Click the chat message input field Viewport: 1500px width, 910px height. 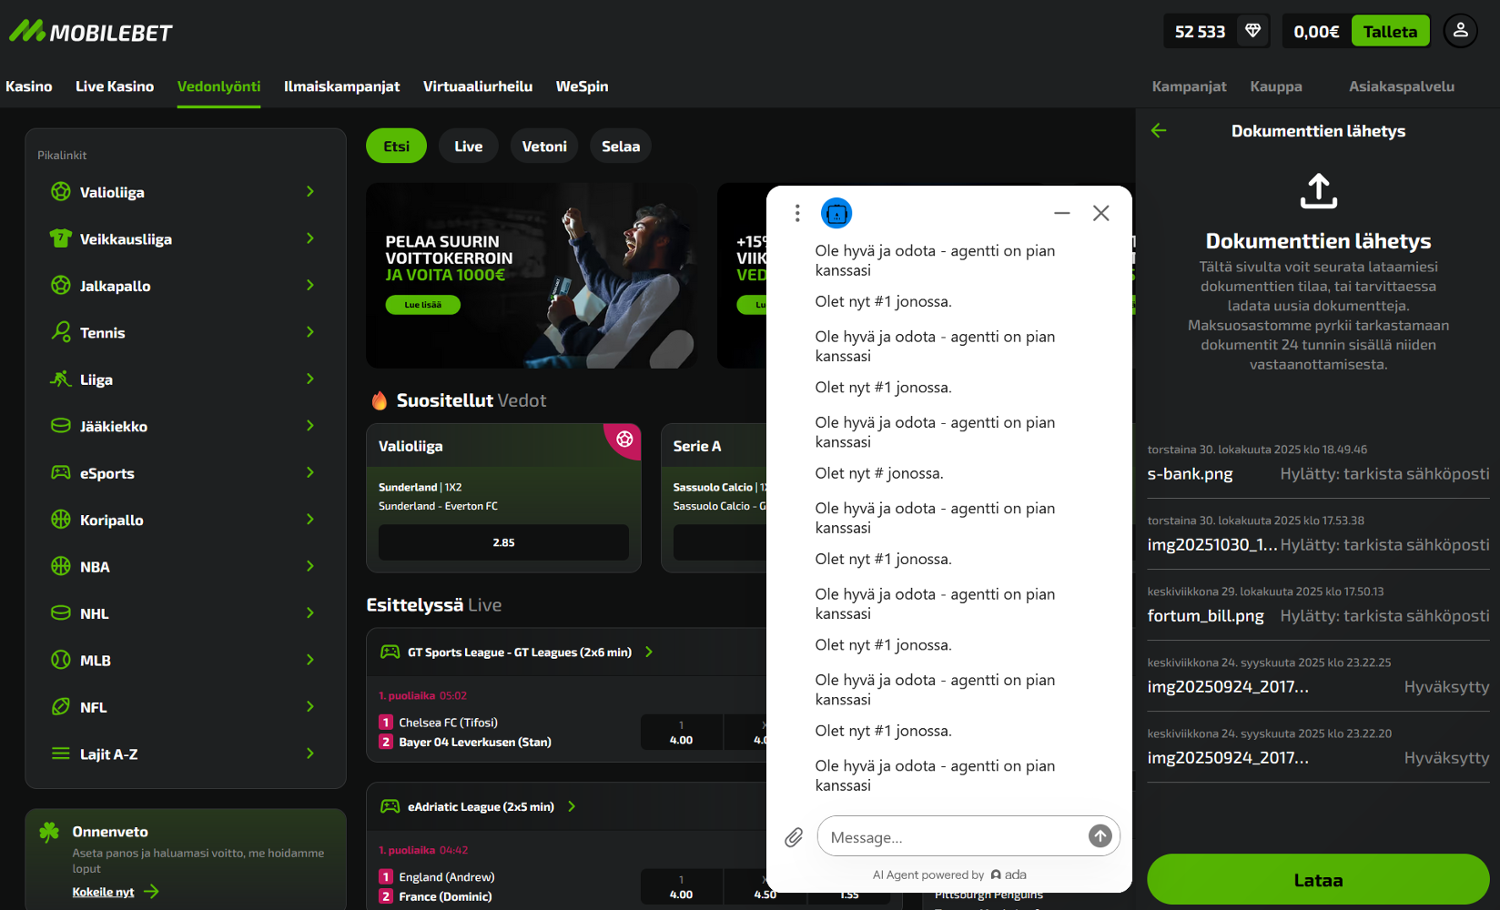(952, 837)
